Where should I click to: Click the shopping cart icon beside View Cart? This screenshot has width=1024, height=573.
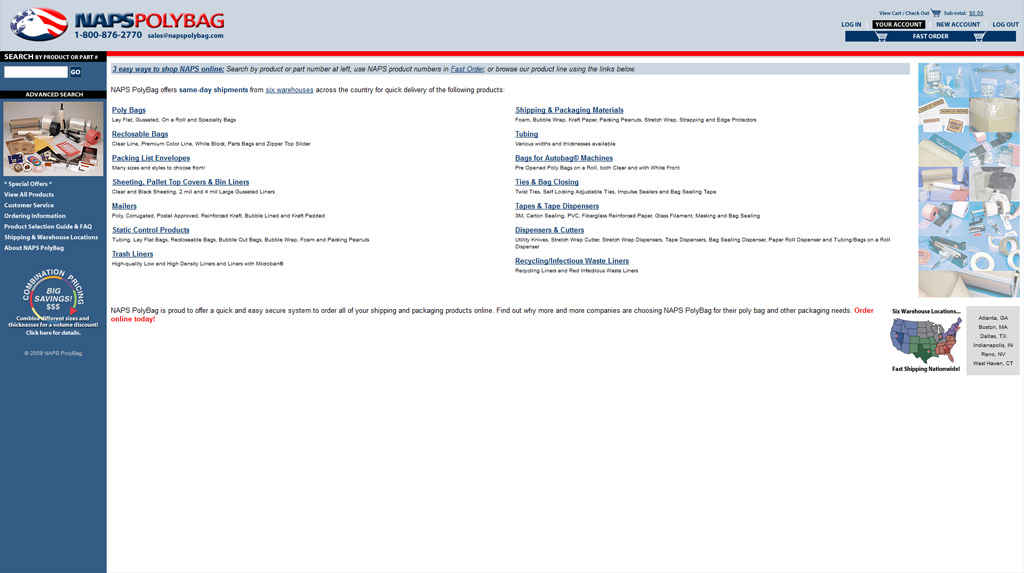point(936,13)
